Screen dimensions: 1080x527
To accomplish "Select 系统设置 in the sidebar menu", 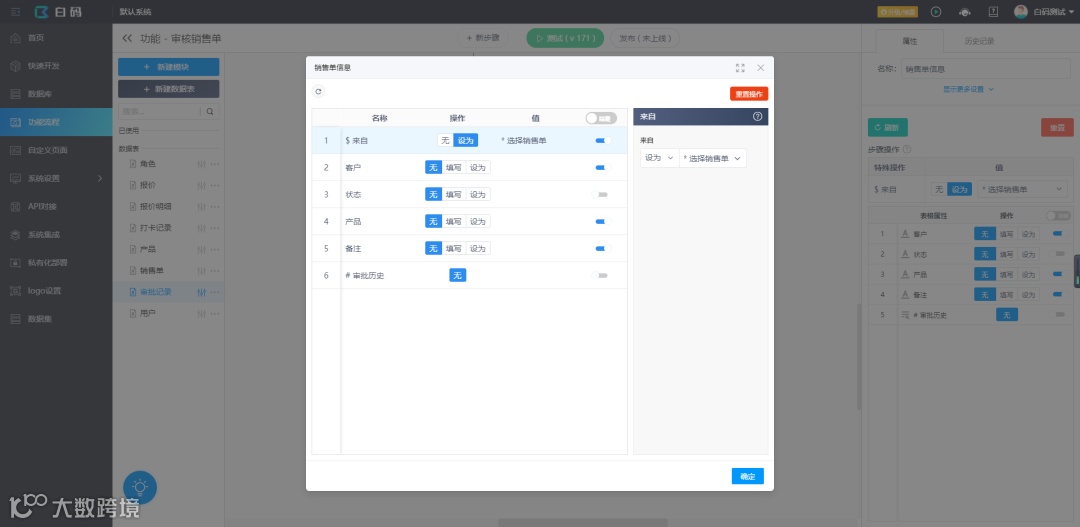I will (56, 178).
